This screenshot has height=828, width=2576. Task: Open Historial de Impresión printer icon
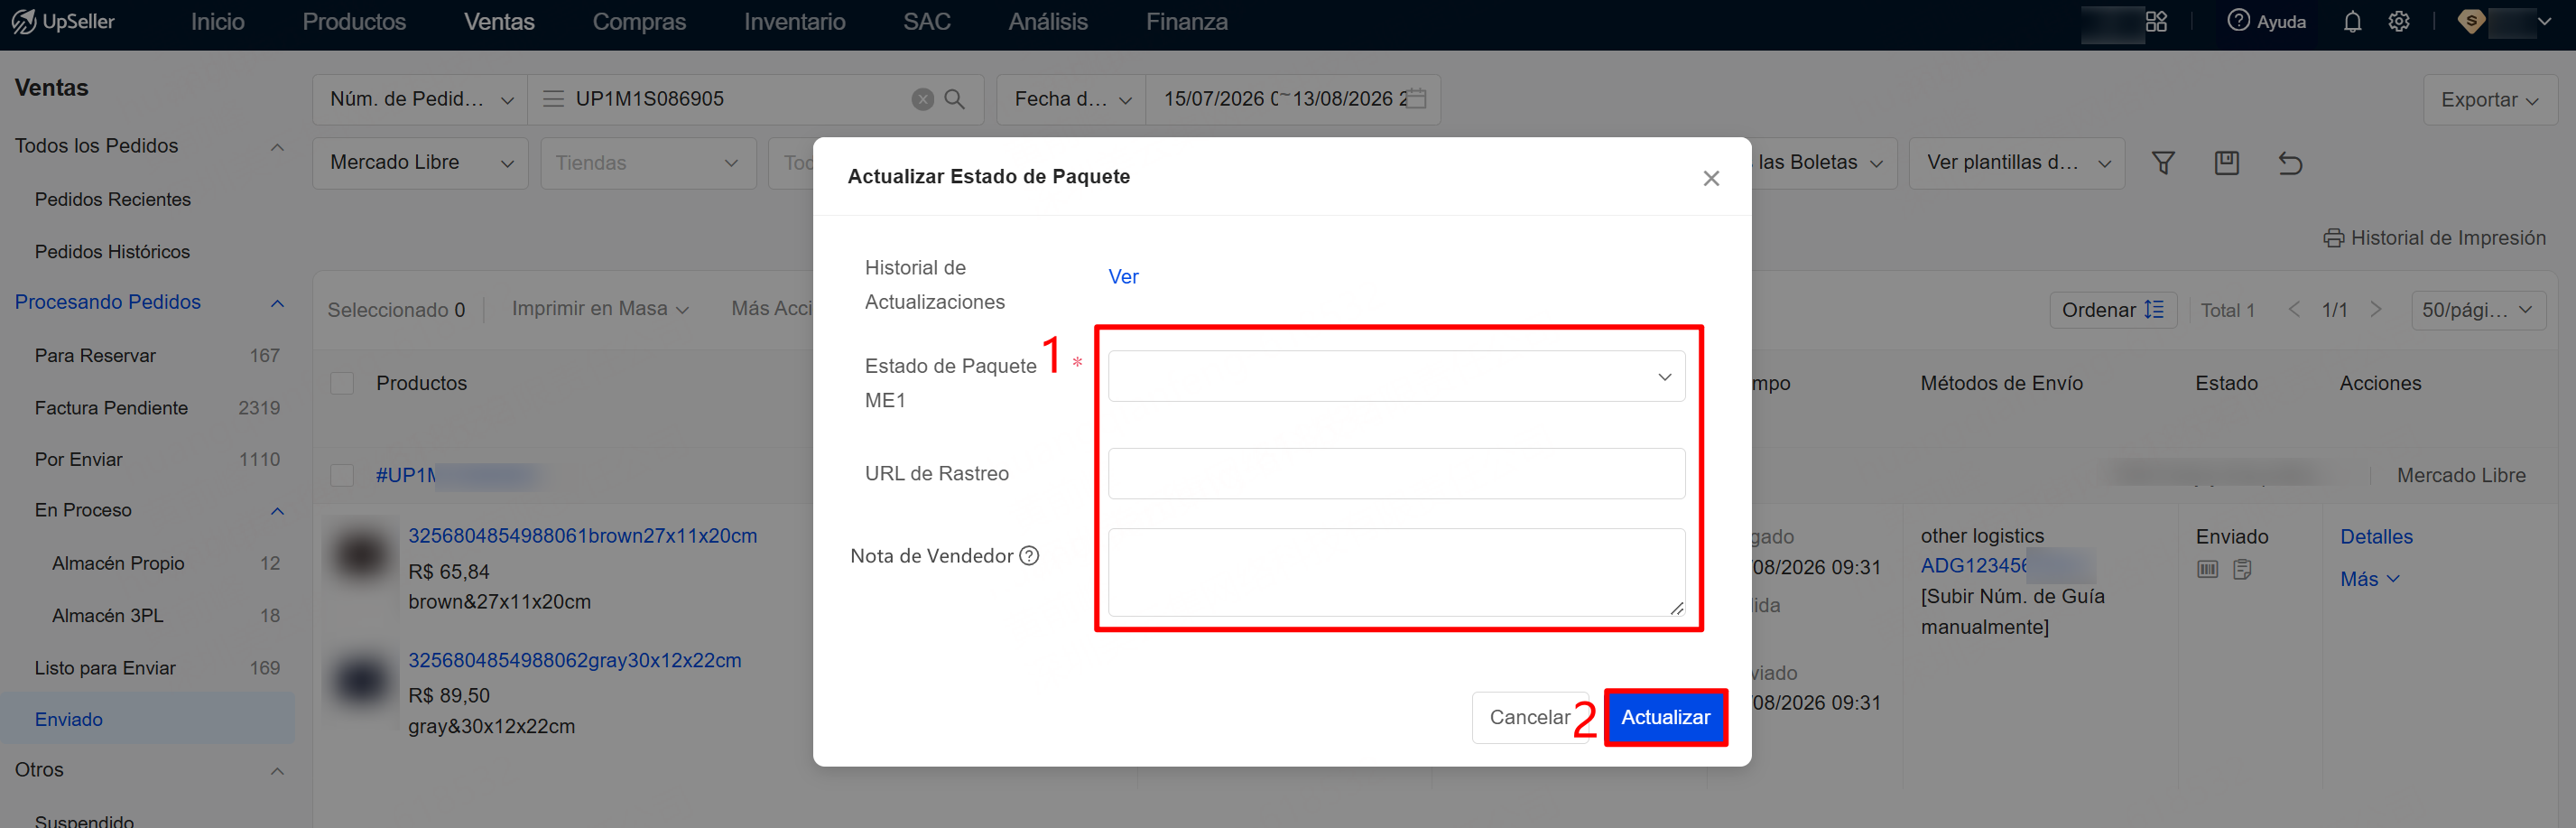(x=2333, y=238)
